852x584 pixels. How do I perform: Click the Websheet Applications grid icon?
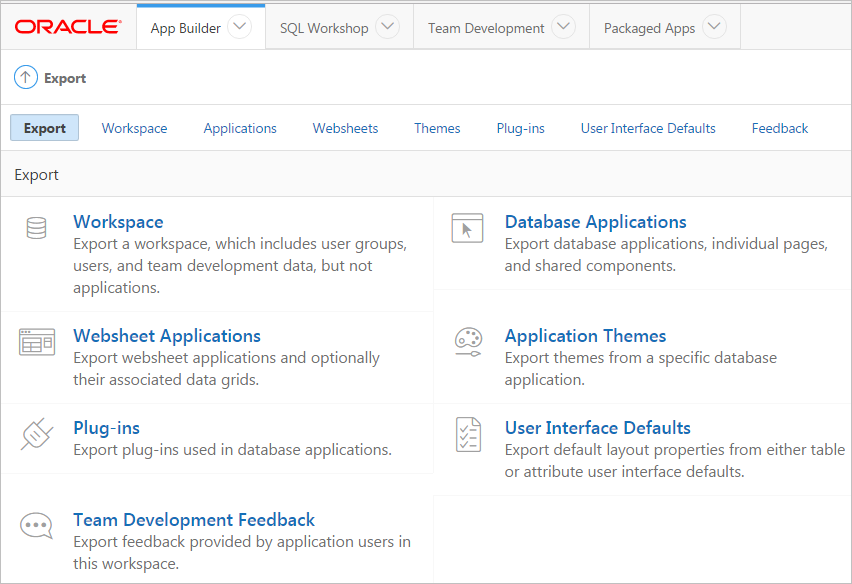pyautogui.click(x=37, y=342)
